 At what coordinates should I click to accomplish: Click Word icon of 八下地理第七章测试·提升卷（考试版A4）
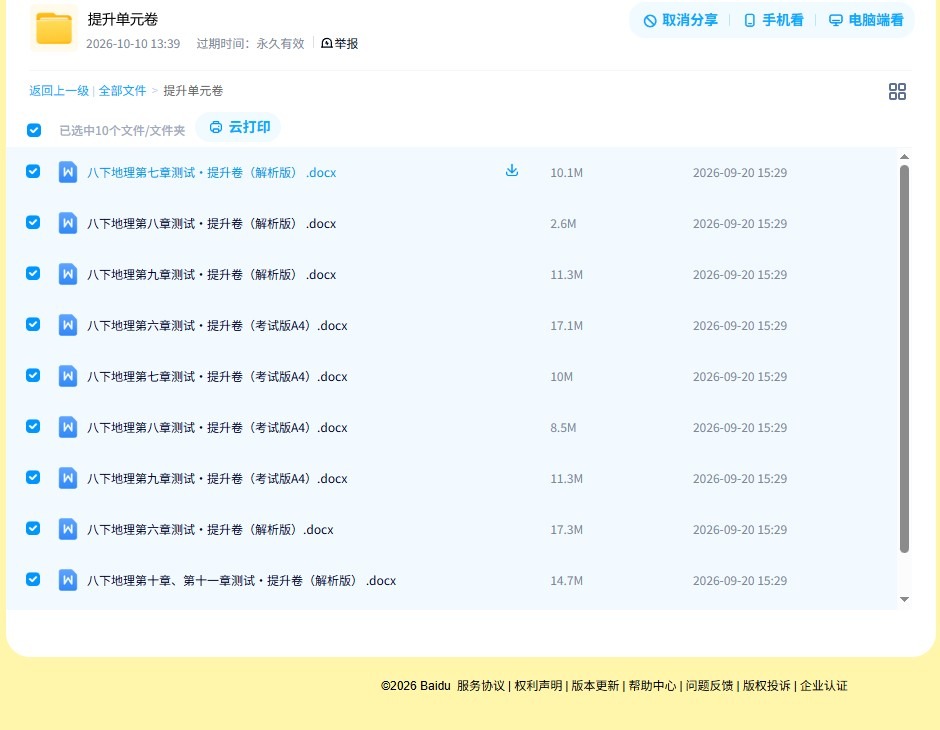coord(68,376)
